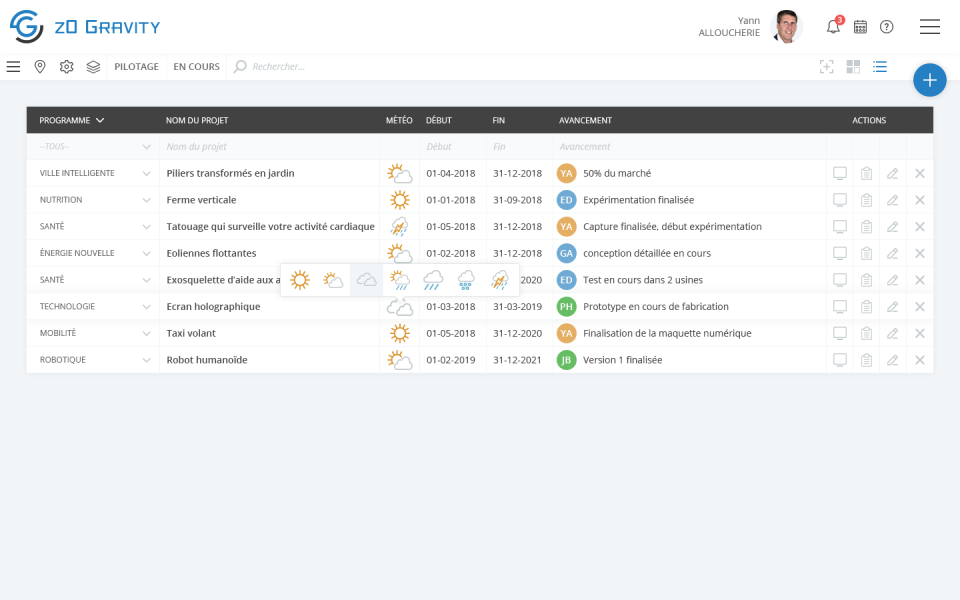Click 'Test en cours dans 2 usines'

click(643, 280)
